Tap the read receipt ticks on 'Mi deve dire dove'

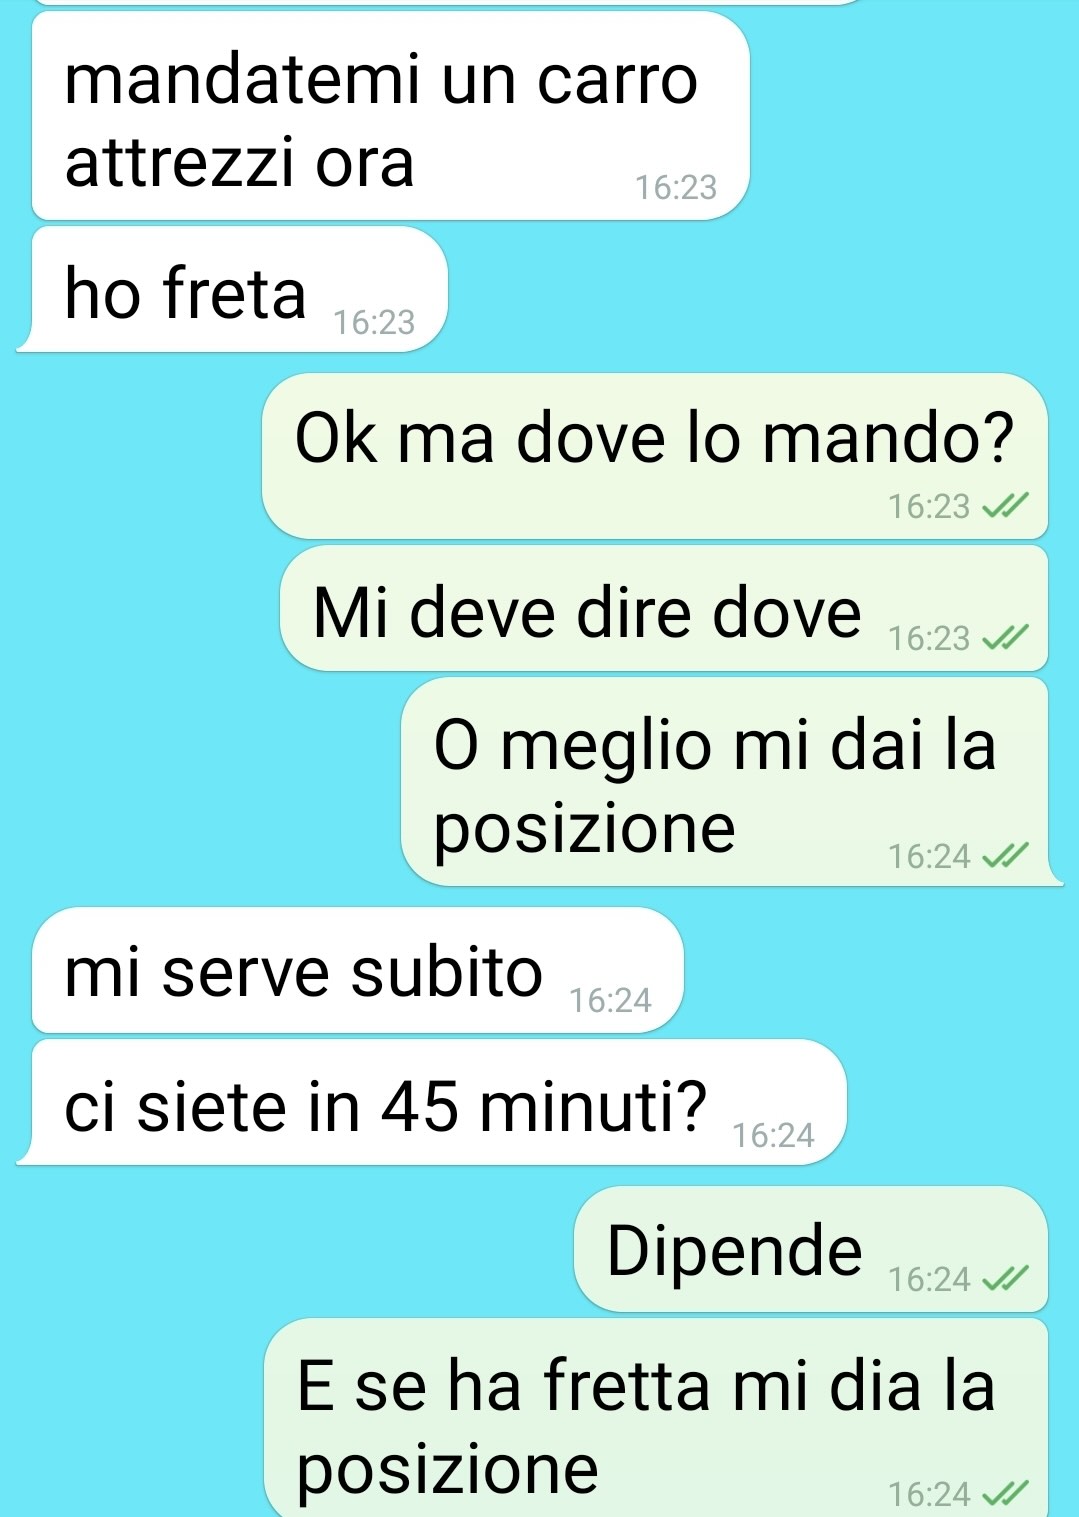point(1005,638)
